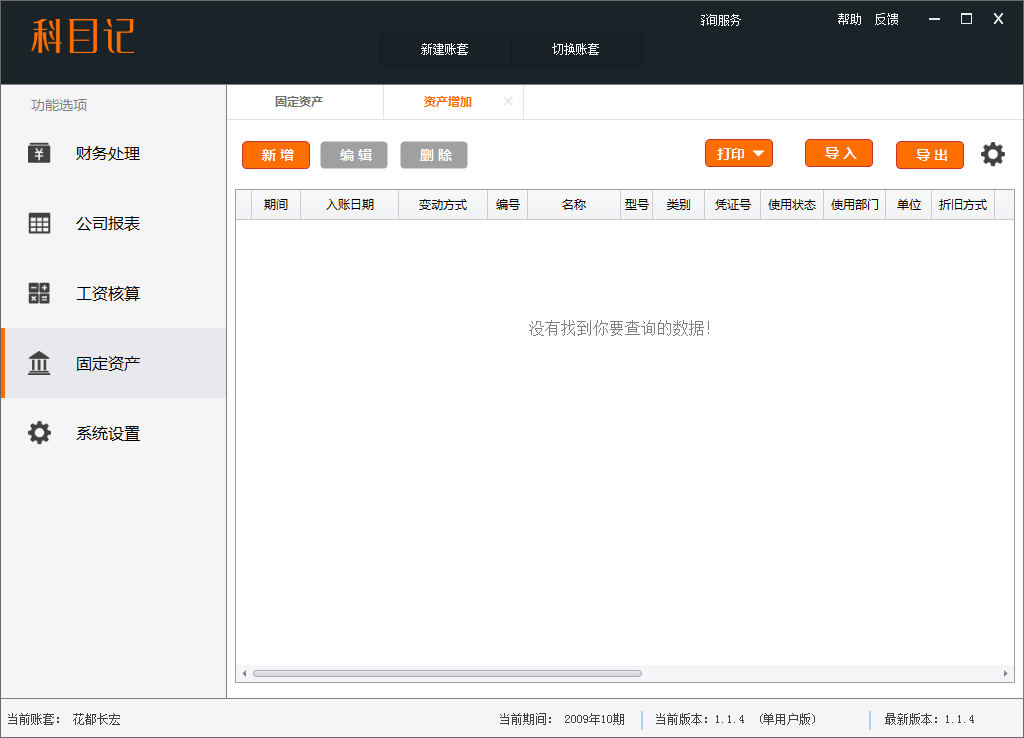The width and height of the screenshot is (1024, 738).
Task: Click the table's horizontal scrollbar thumb
Action: coord(447,673)
